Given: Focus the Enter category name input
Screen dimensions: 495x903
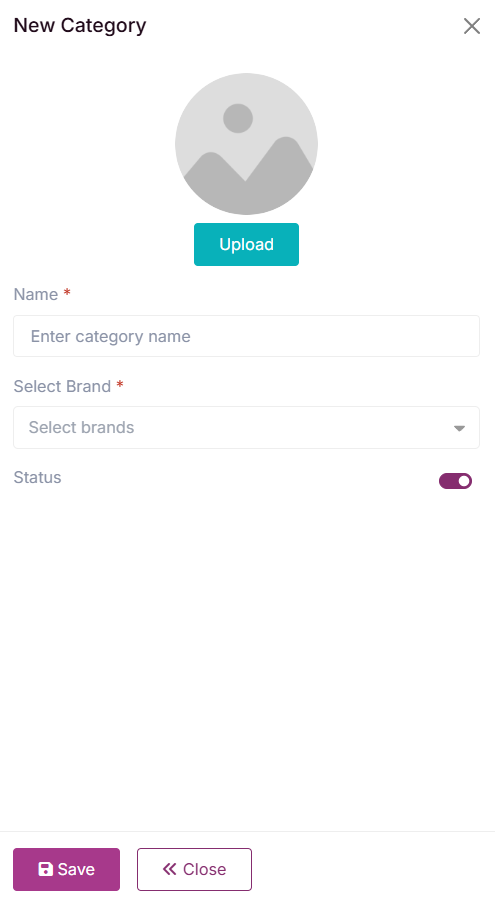Looking at the screenshot, I should point(246,336).
